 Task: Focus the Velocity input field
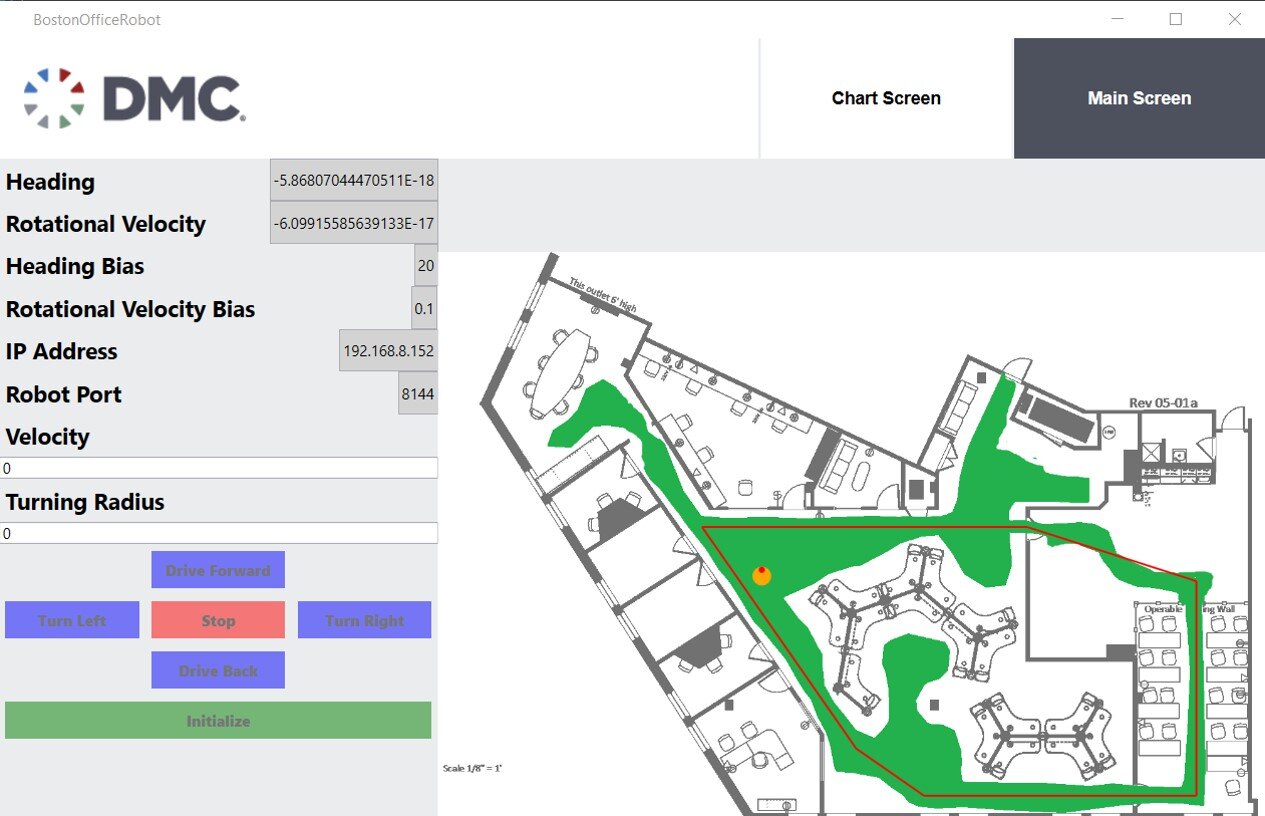coord(218,468)
